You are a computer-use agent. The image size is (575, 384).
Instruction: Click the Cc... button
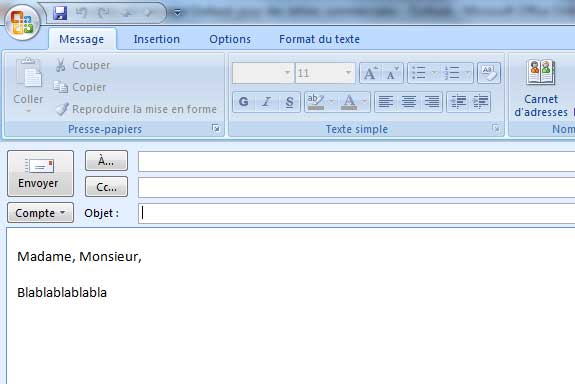coord(106,187)
